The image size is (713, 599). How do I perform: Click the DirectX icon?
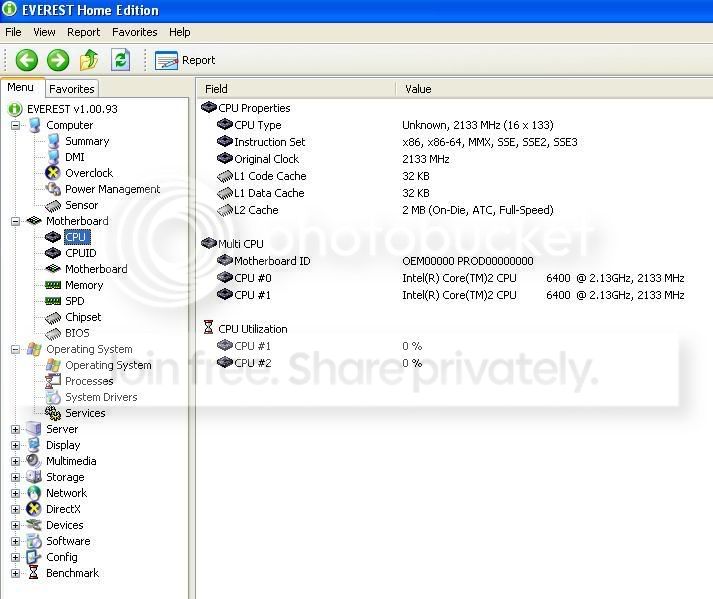[x=34, y=509]
